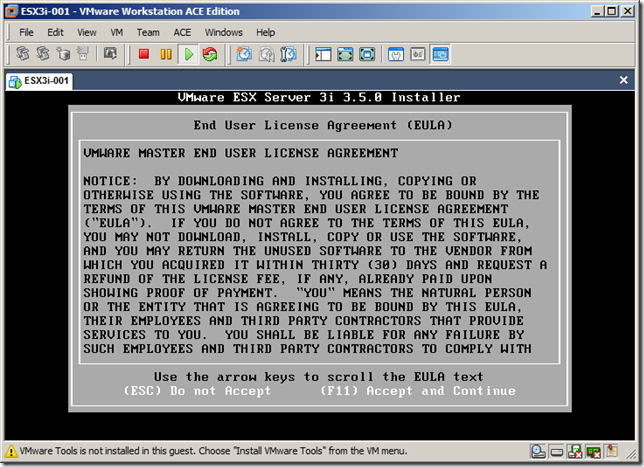644x467 pixels.
Task: Click the disconnected floppy drive status icon
Action: 575,452
